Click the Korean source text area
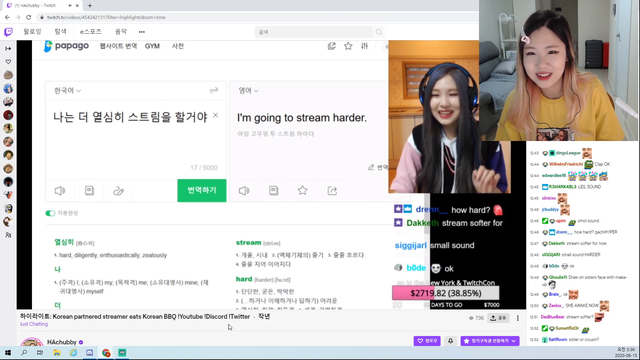640x360 pixels. click(x=131, y=117)
